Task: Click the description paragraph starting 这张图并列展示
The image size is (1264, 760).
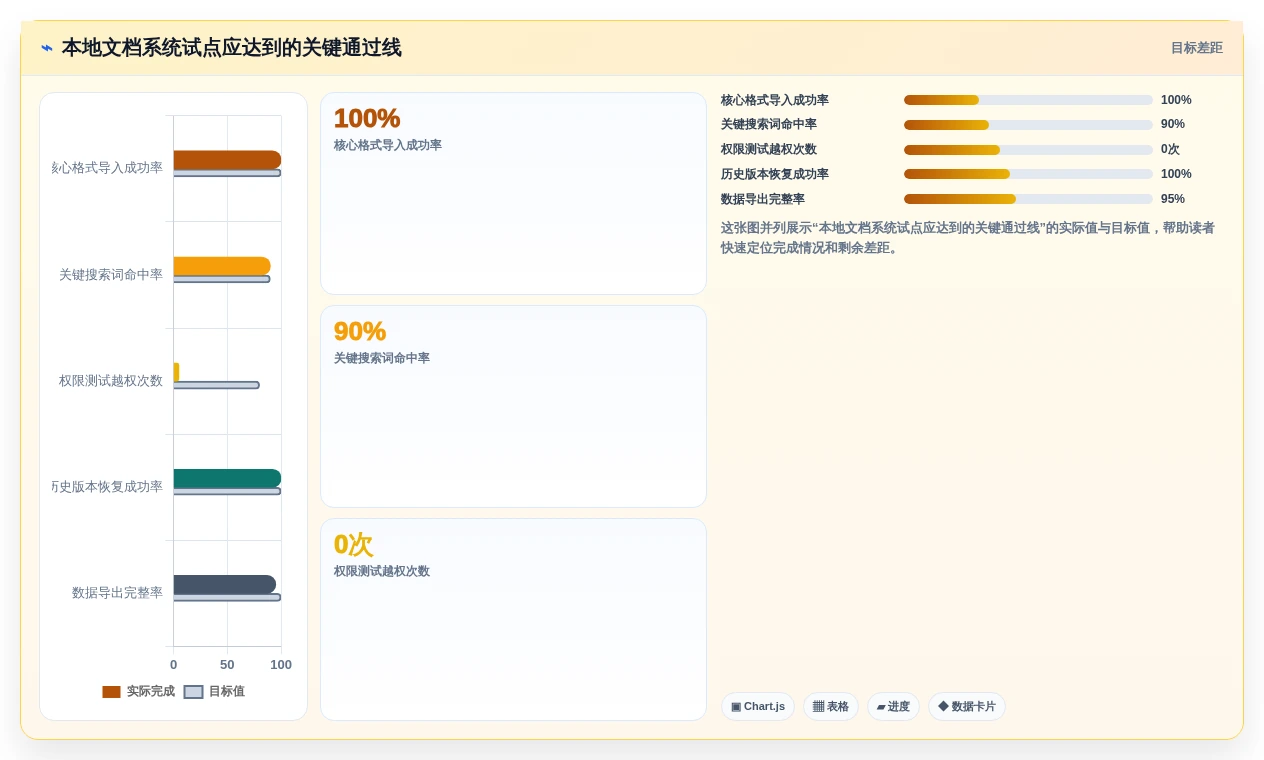Action: (968, 238)
